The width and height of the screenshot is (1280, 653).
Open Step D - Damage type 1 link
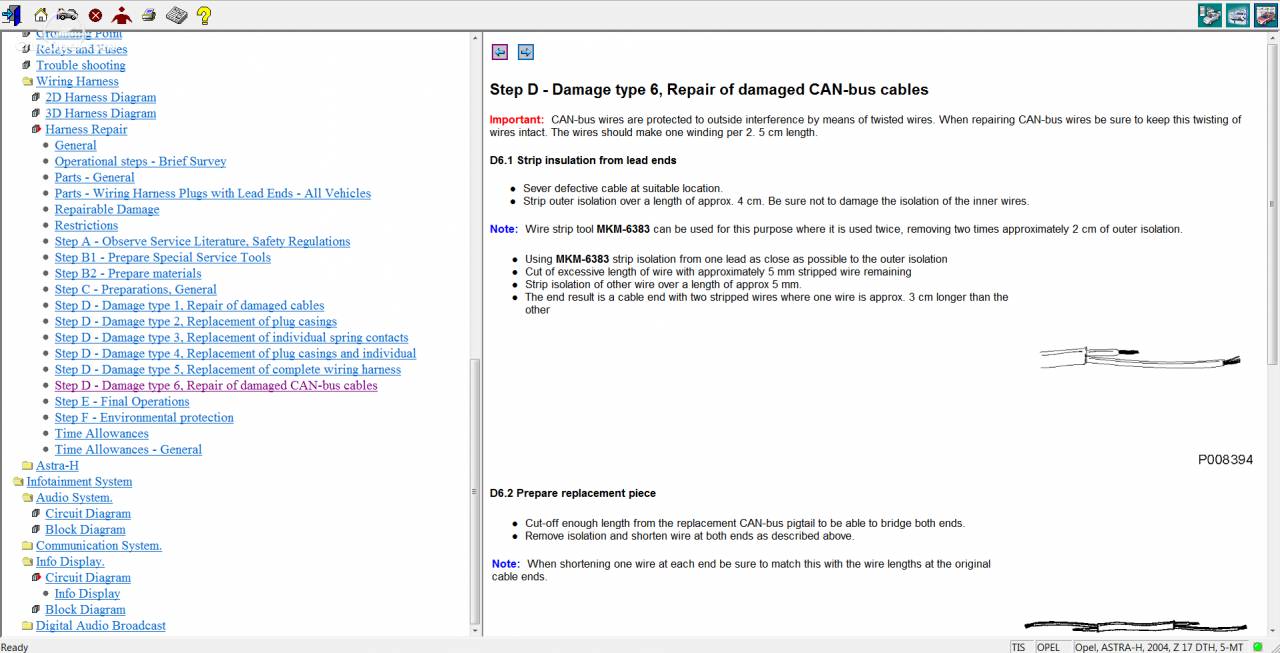[190, 305]
